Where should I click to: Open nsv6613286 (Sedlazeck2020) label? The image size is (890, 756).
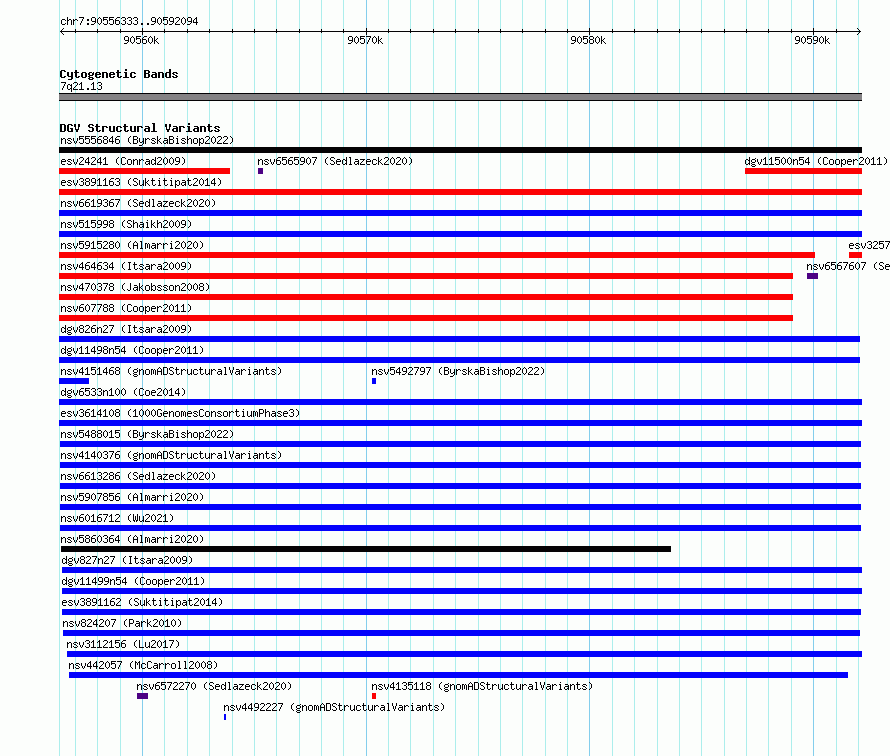click(138, 476)
